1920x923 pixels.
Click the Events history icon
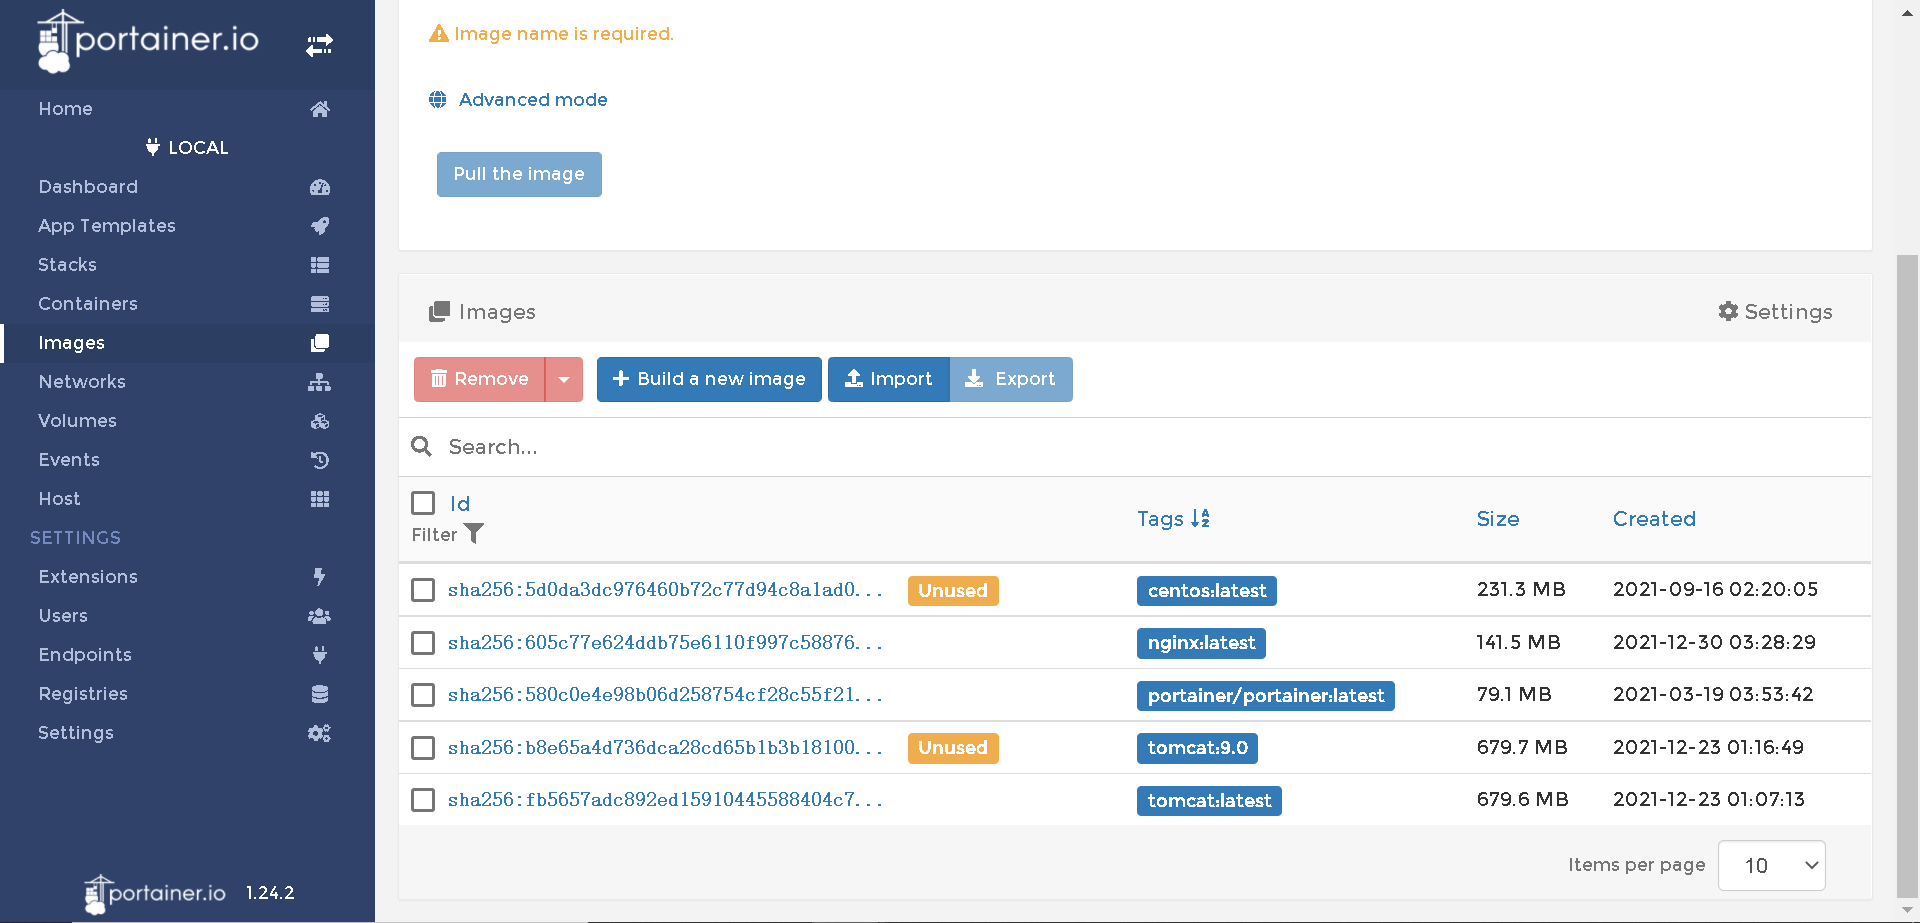point(320,460)
